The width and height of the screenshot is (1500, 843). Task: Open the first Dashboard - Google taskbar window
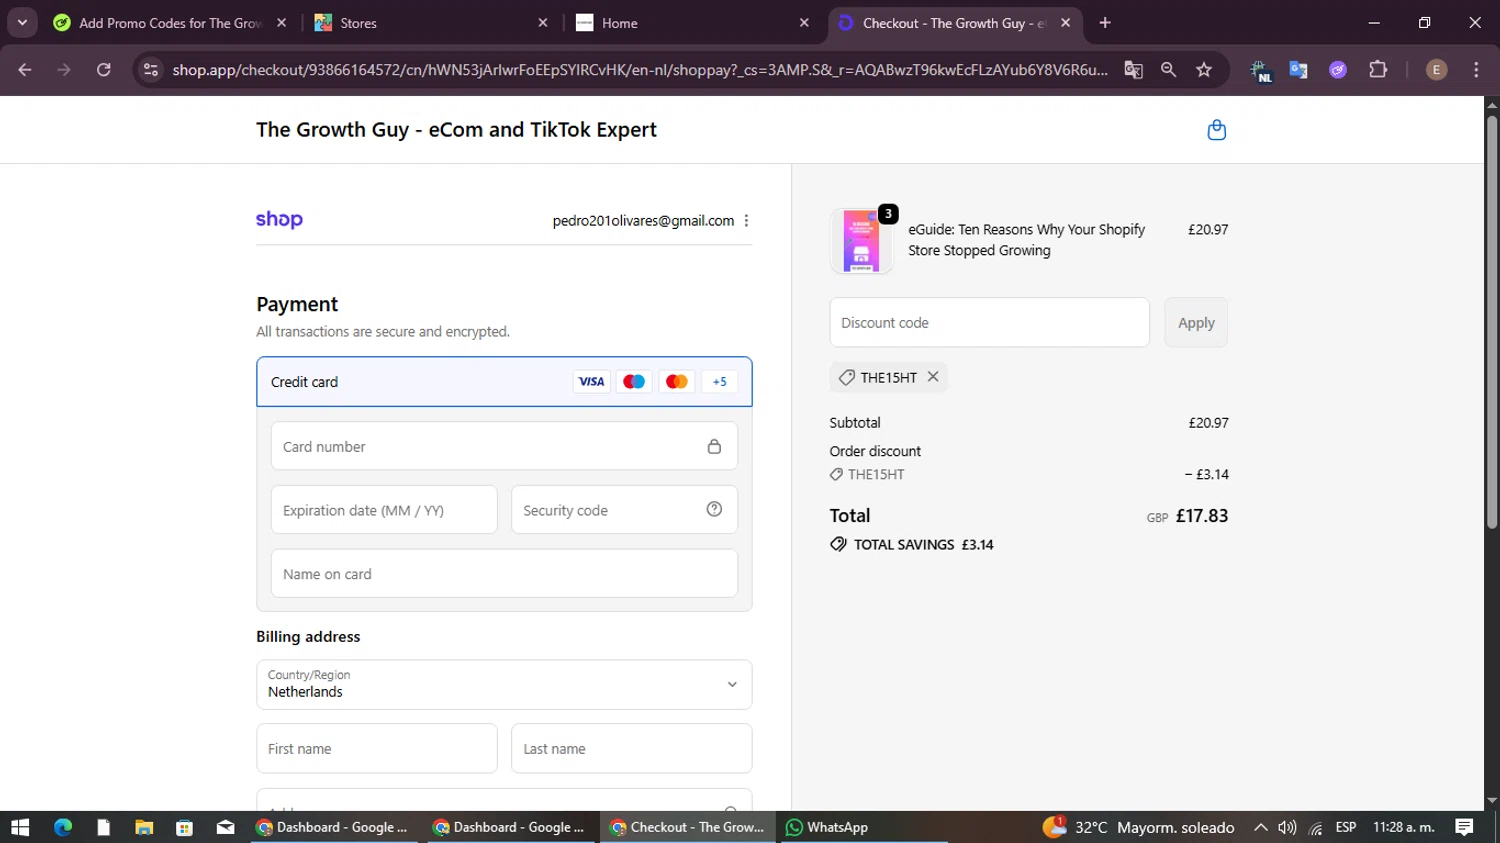[333, 827]
